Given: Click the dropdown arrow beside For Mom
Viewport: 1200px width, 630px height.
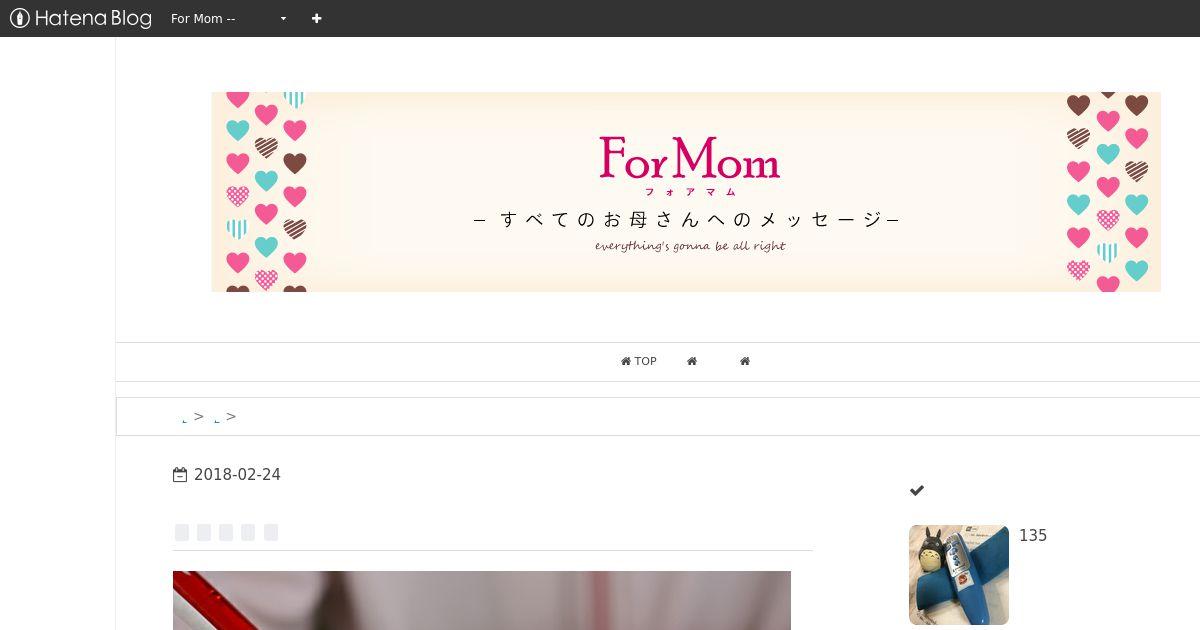Looking at the screenshot, I should coord(283,19).
